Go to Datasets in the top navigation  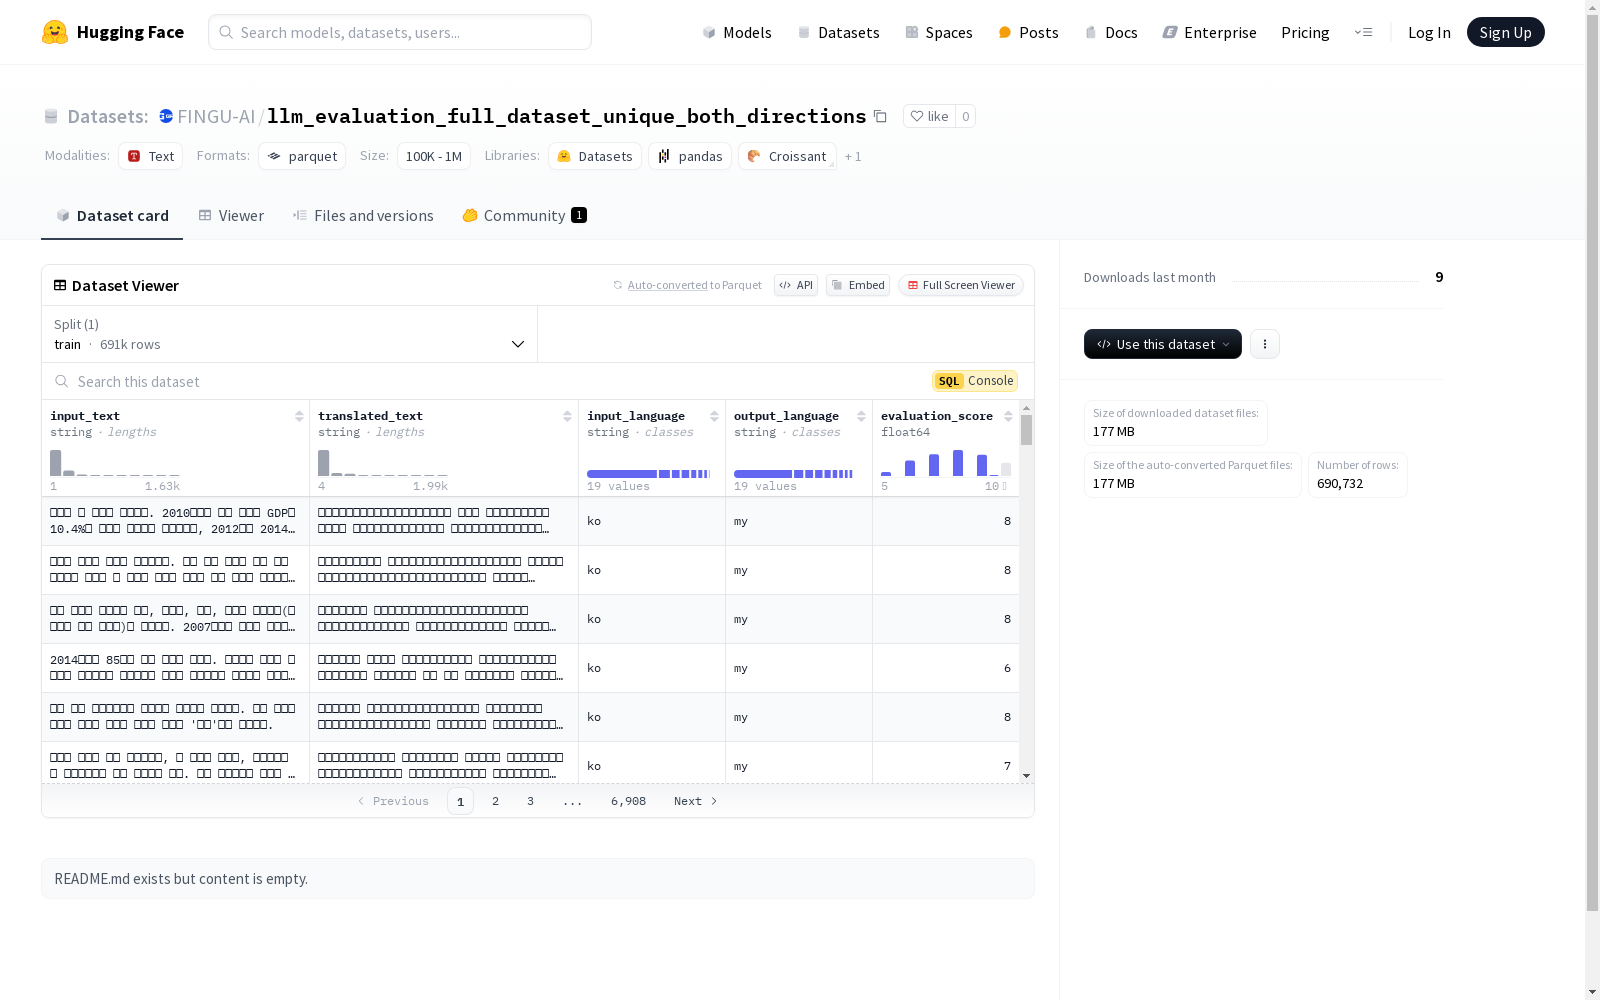pos(838,32)
